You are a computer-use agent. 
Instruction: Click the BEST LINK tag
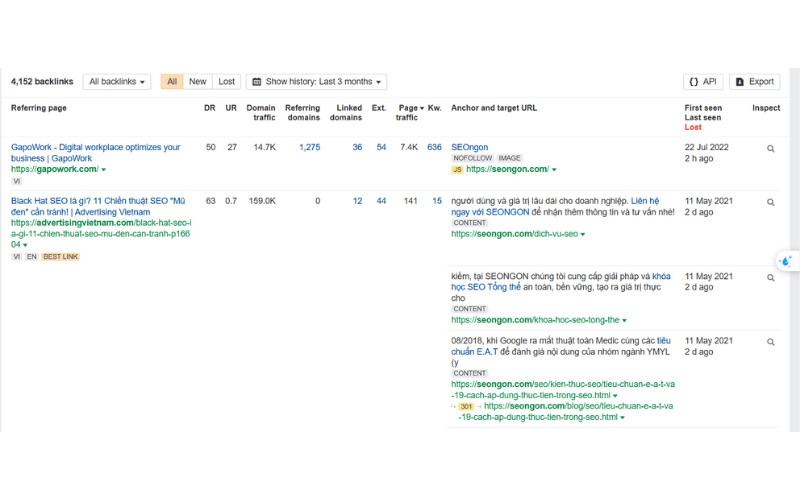(60, 257)
